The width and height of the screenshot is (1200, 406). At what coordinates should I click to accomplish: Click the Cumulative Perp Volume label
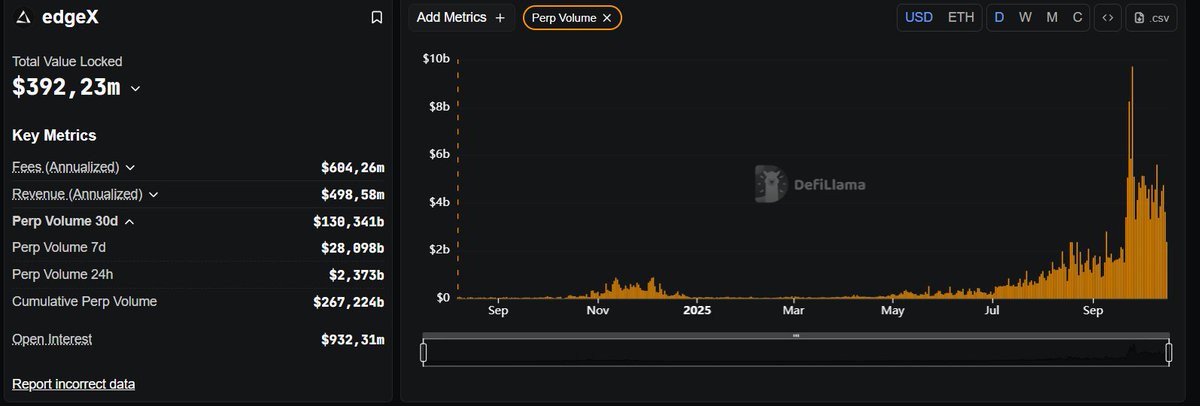pos(84,301)
